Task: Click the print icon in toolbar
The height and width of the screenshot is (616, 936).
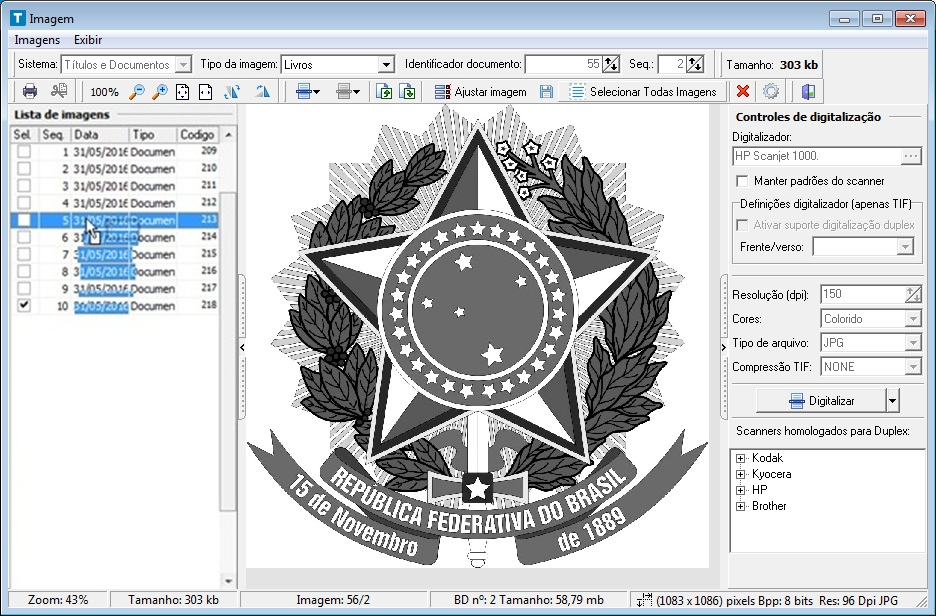Action: pos(30,91)
